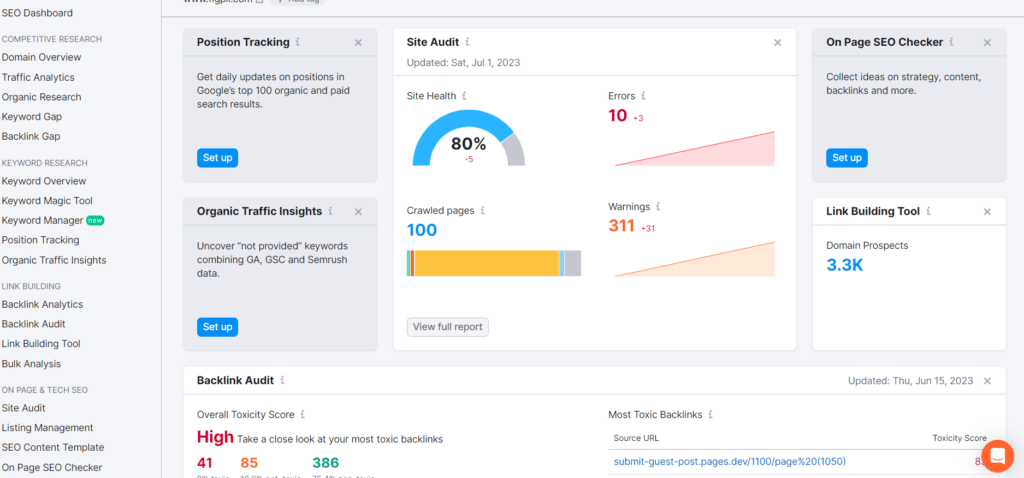Open Traffic Analytics in sidebar
The width and height of the screenshot is (1024, 478).
coord(38,77)
